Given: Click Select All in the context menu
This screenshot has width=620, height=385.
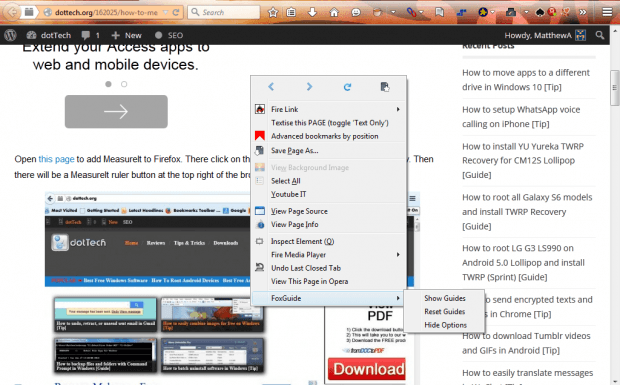Looking at the screenshot, I should pos(329,181).
